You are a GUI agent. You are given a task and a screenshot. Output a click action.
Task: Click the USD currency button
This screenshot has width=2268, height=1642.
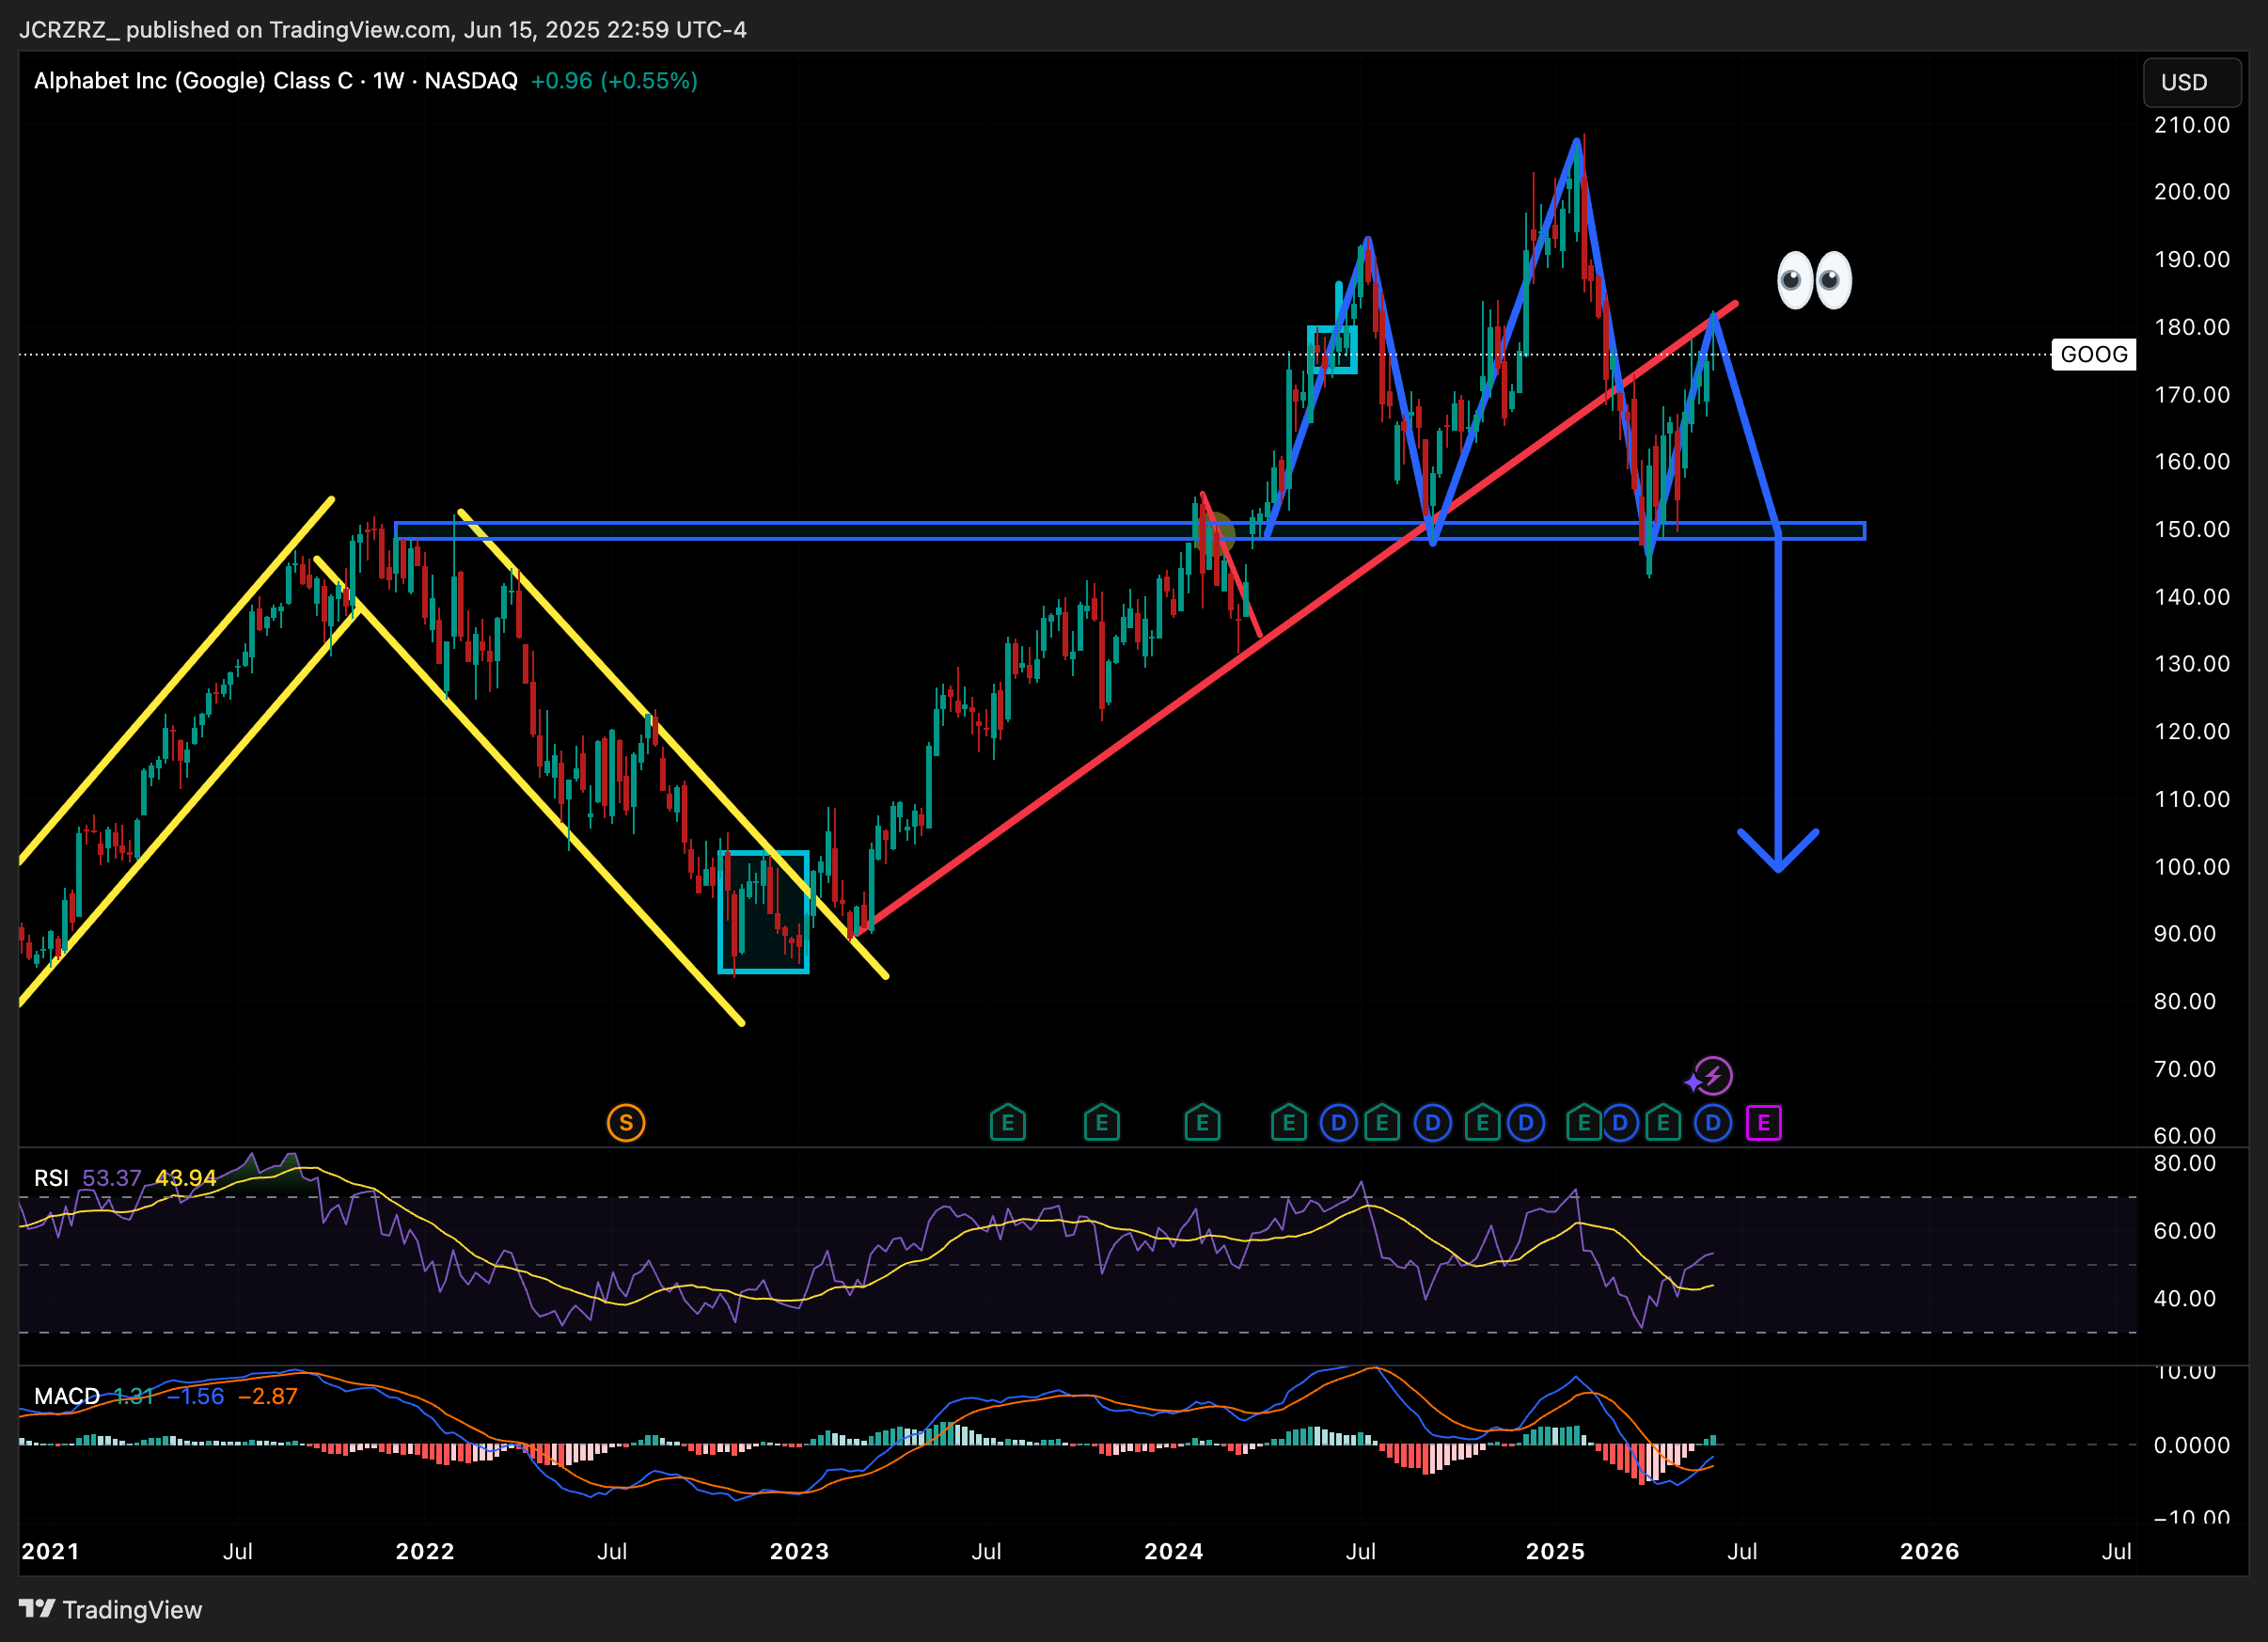pos(2191,82)
